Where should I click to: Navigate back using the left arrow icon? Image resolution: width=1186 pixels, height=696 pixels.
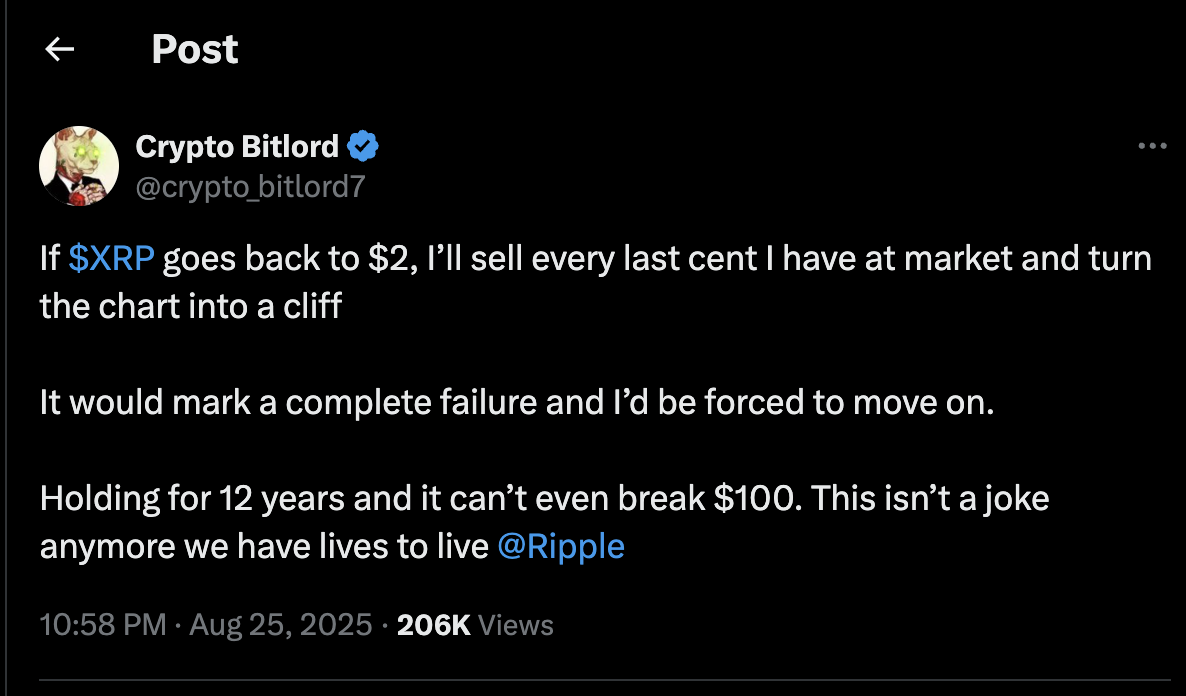(59, 48)
